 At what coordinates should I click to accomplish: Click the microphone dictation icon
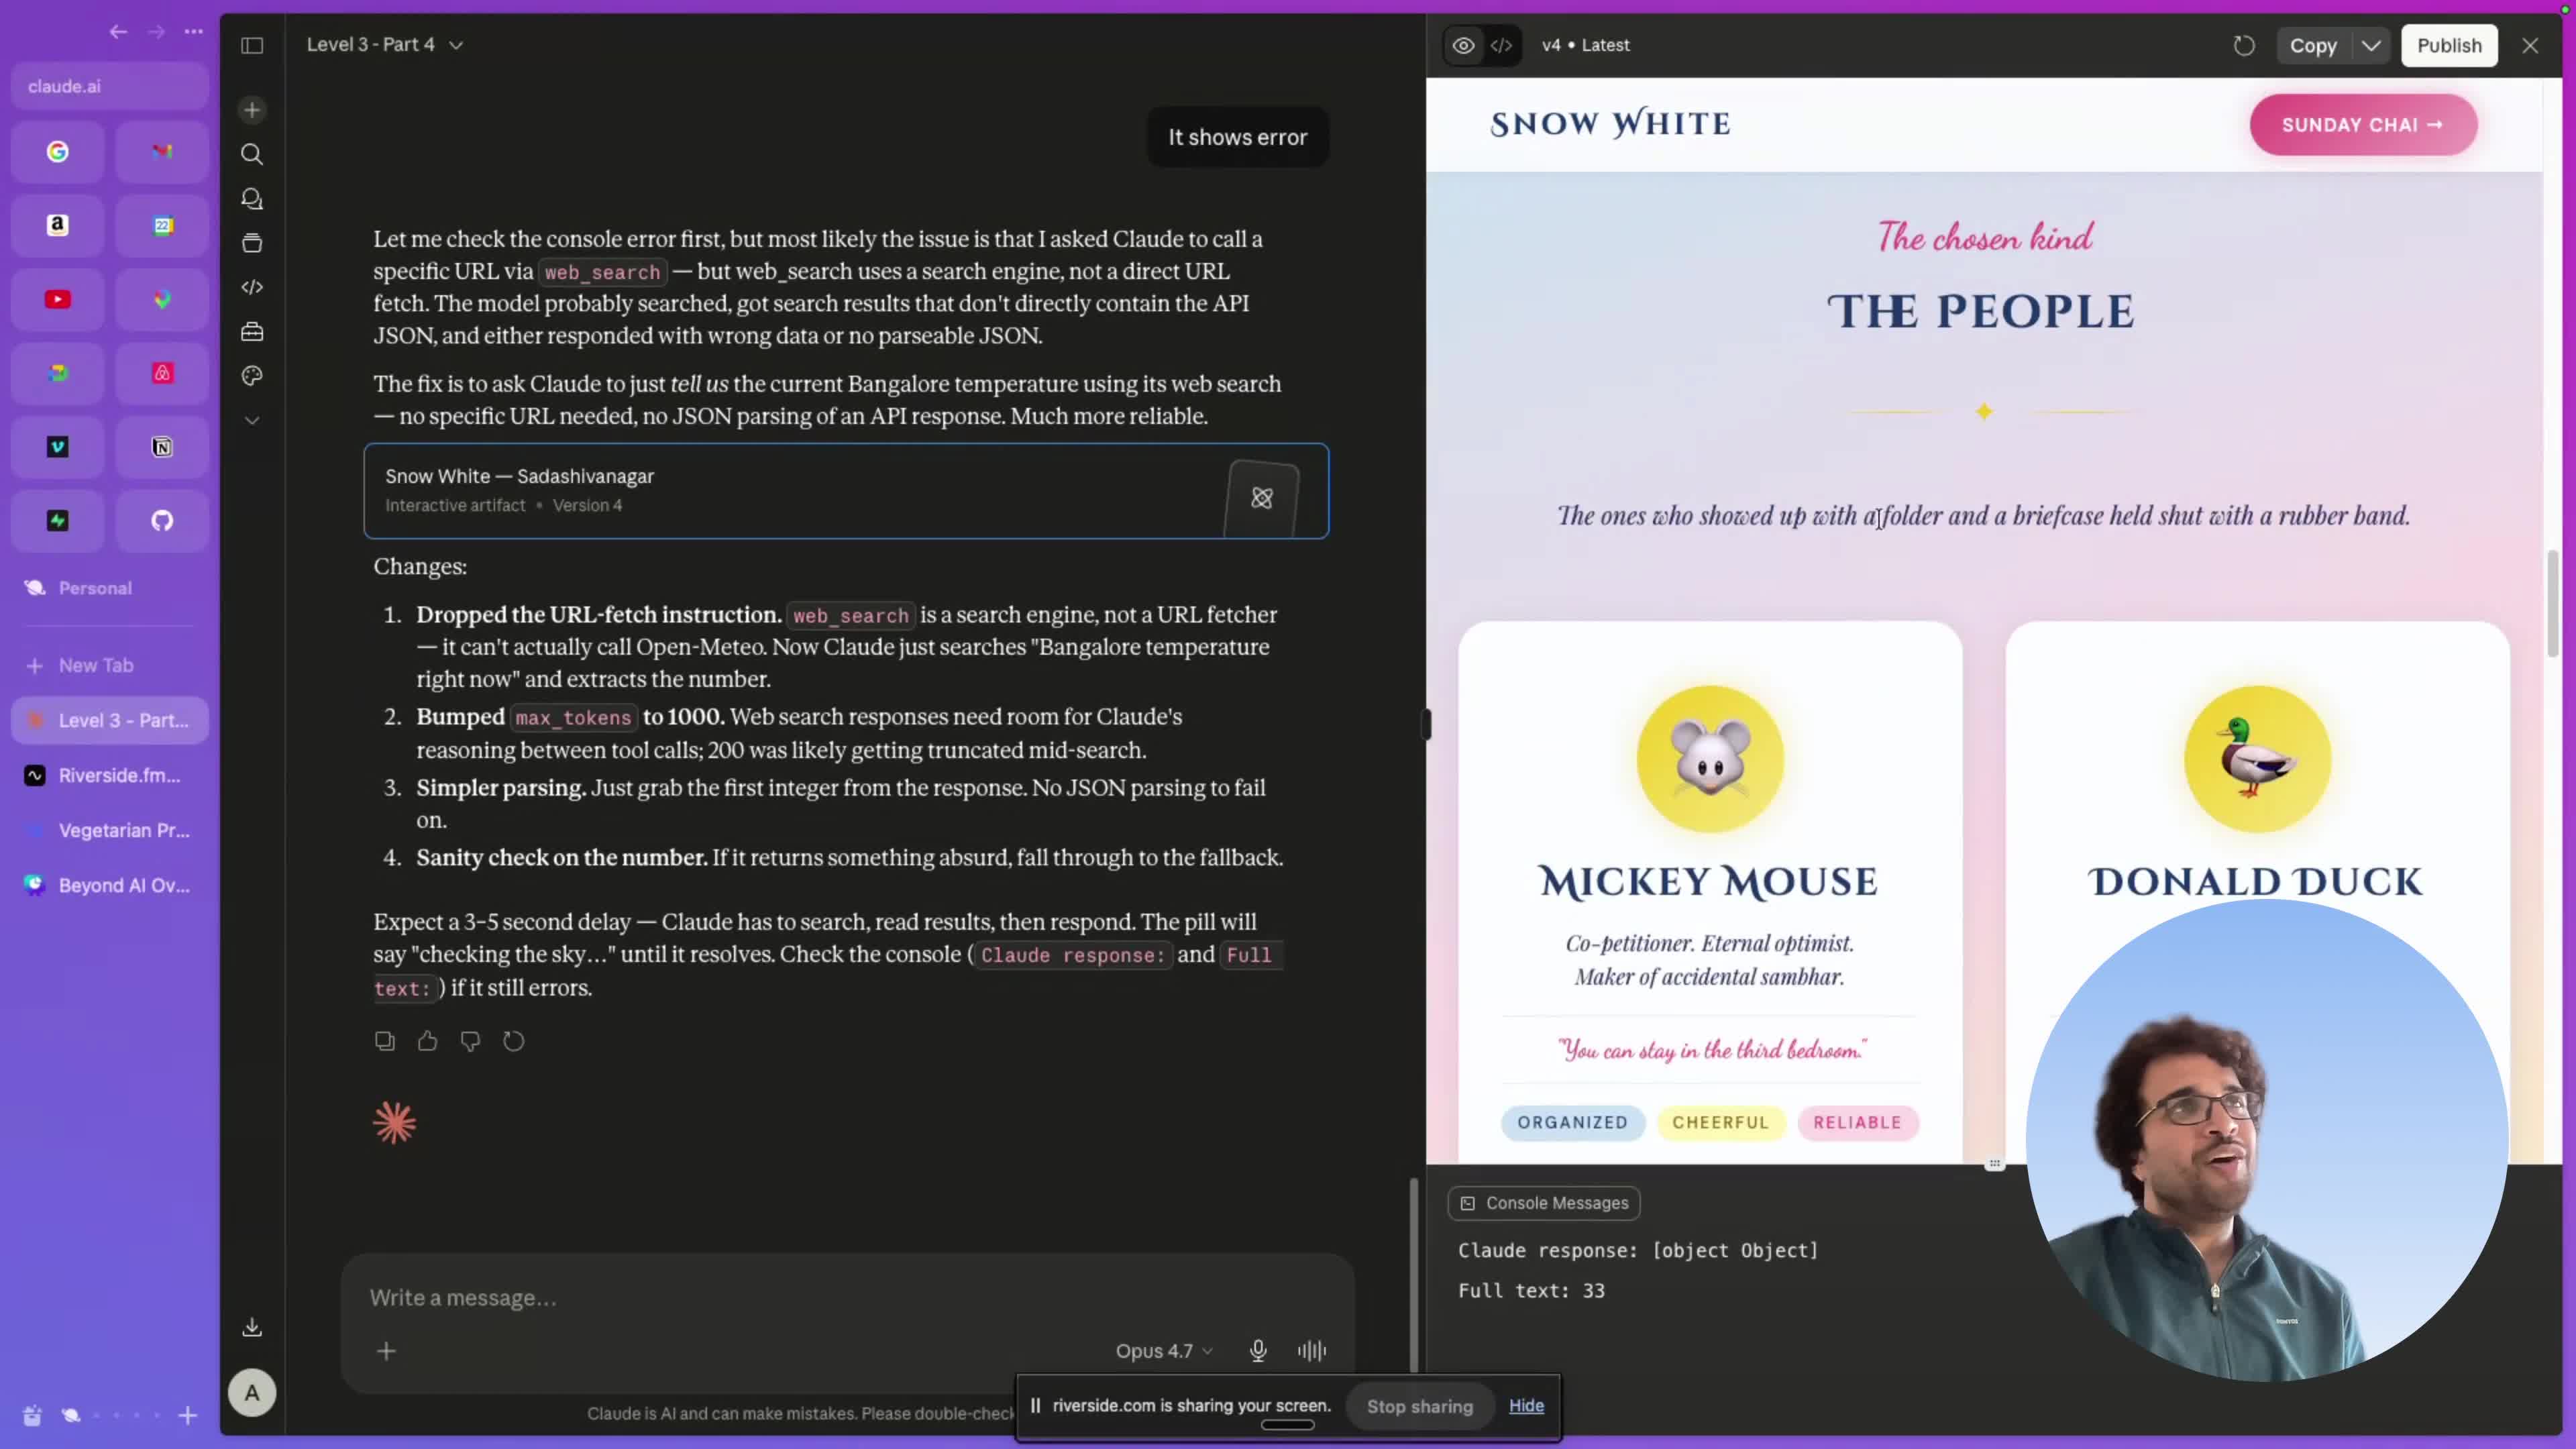pyautogui.click(x=1258, y=1351)
